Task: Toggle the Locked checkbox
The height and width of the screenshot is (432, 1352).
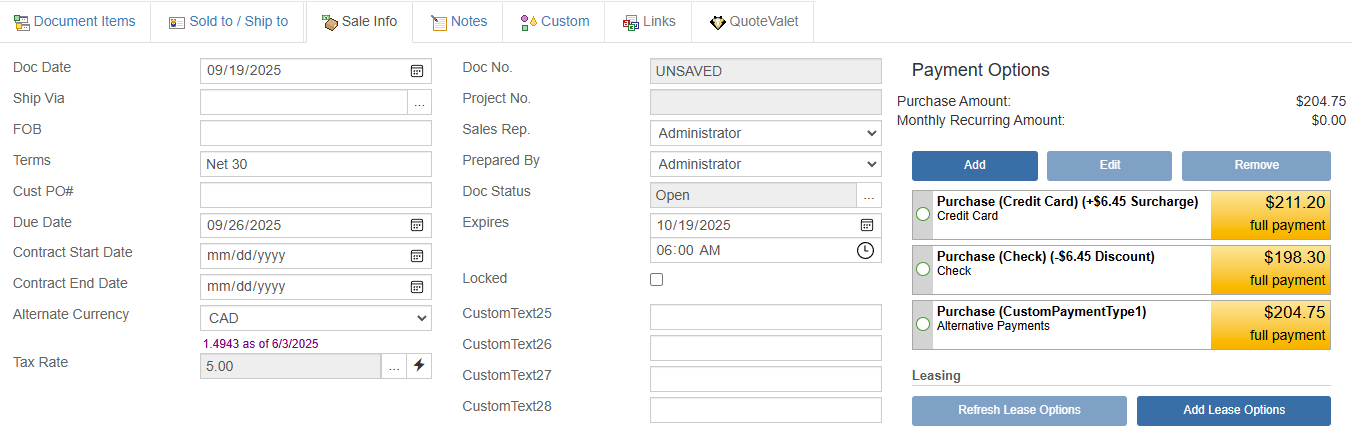Action: click(657, 280)
